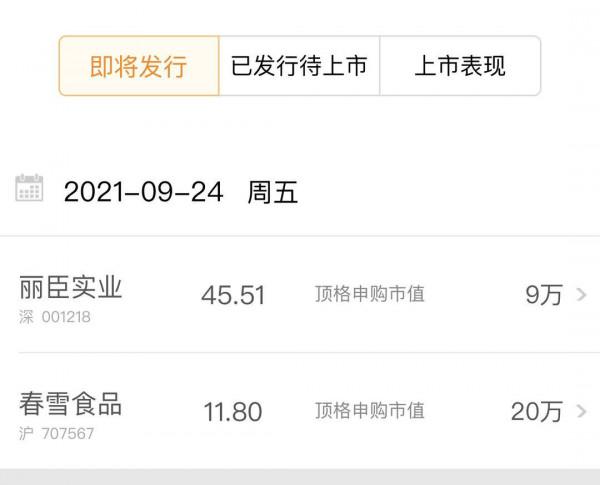The width and height of the screenshot is (600, 485).
Task: Click the 45.51 issue price
Action: point(233,296)
